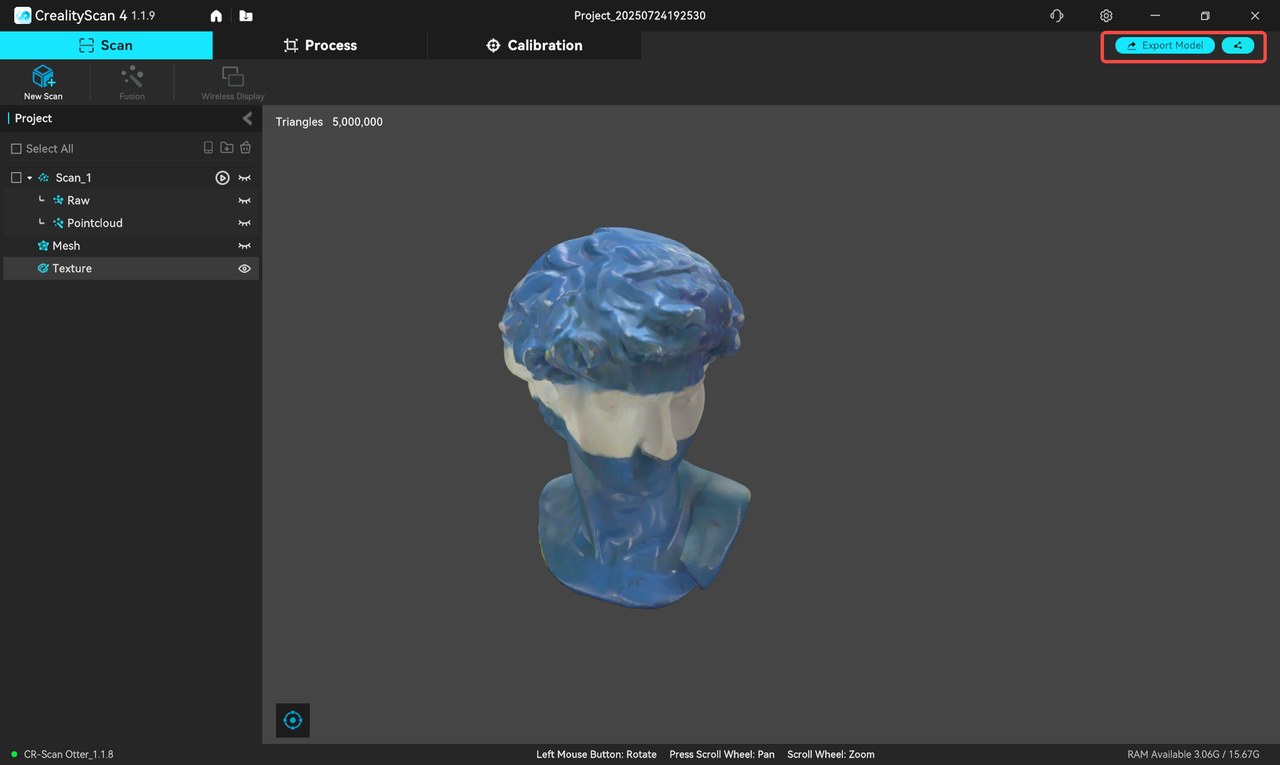Check the Select All checkbox
Viewport: 1280px width, 765px height.
click(16, 149)
